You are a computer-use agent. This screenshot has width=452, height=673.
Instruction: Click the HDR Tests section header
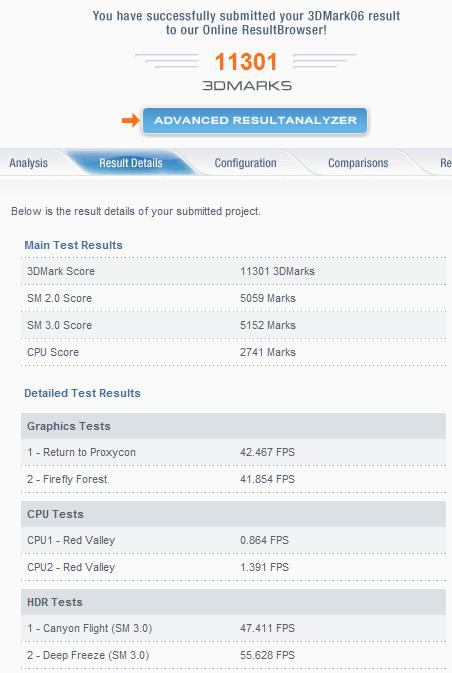coord(233,602)
